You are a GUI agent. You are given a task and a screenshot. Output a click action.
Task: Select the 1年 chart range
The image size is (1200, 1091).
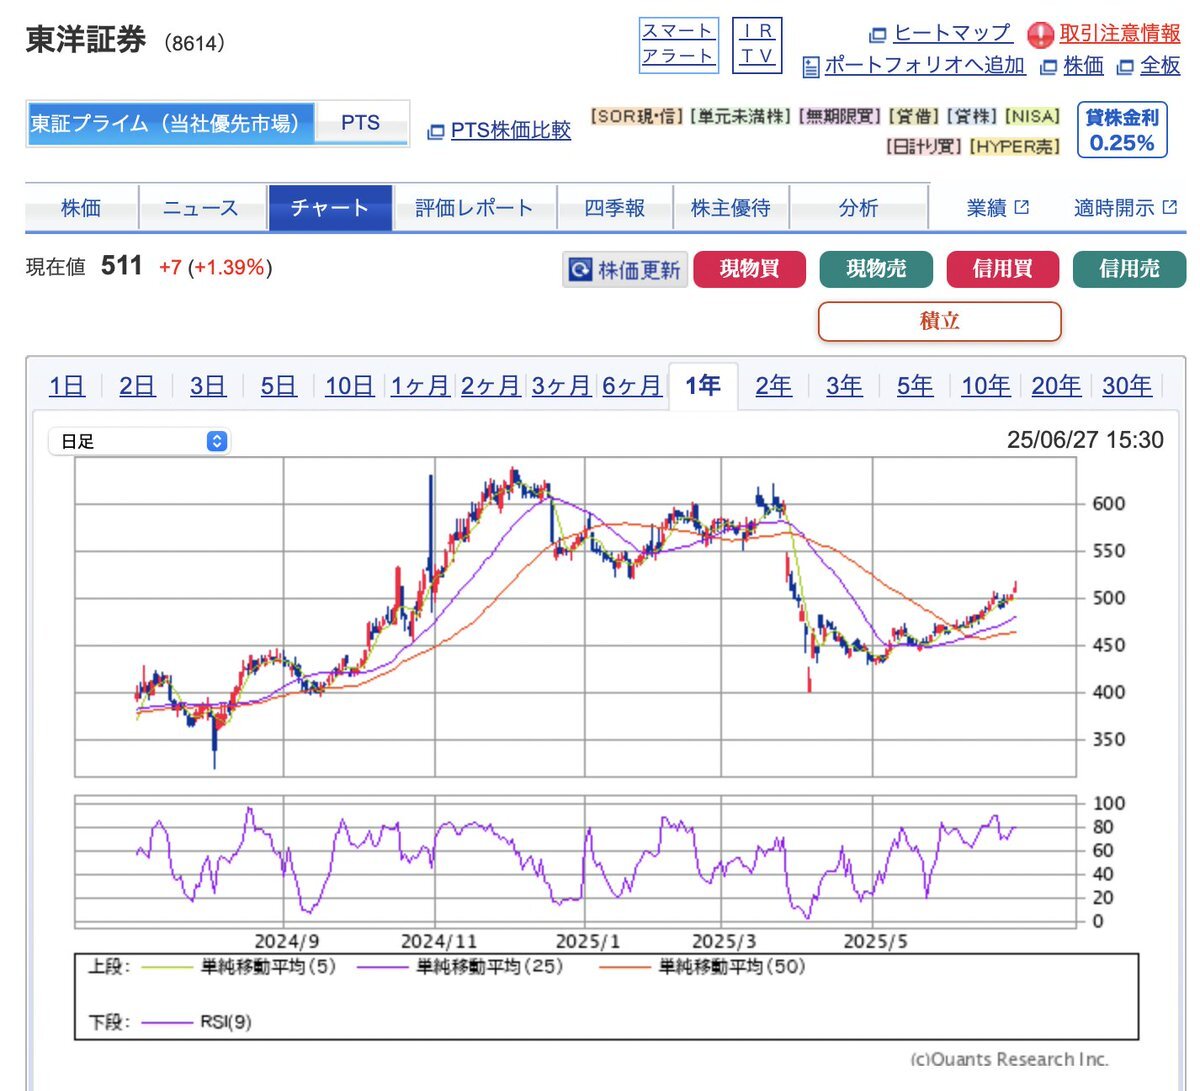[x=703, y=386]
